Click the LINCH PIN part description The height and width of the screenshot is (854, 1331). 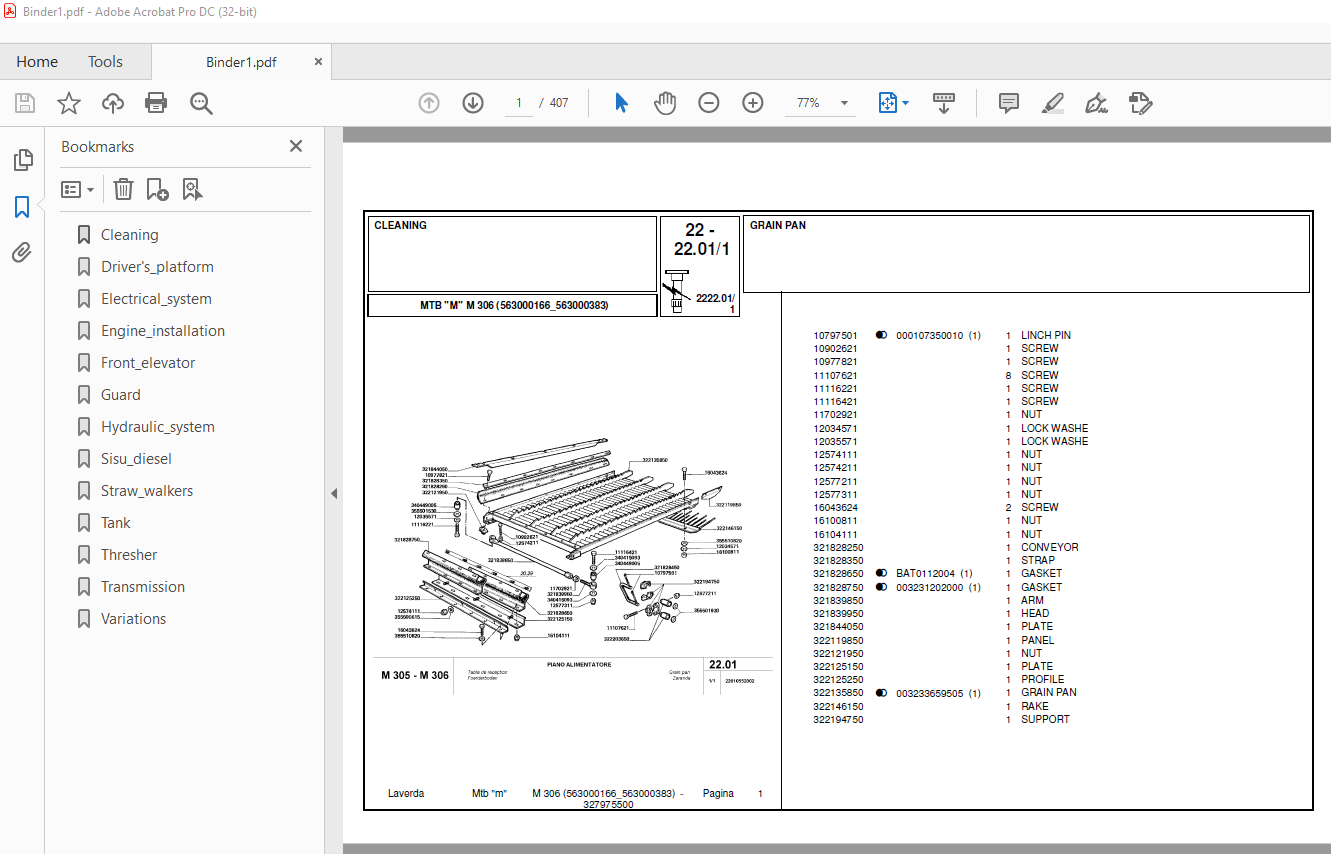click(x=1046, y=336)
